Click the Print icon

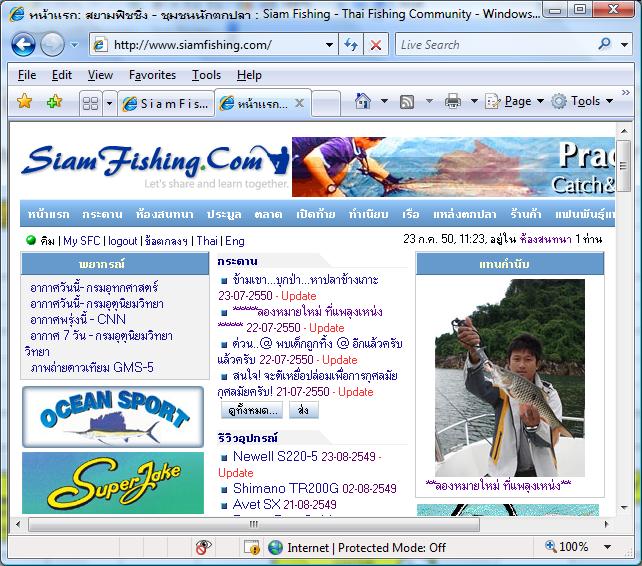pos(452,101)
